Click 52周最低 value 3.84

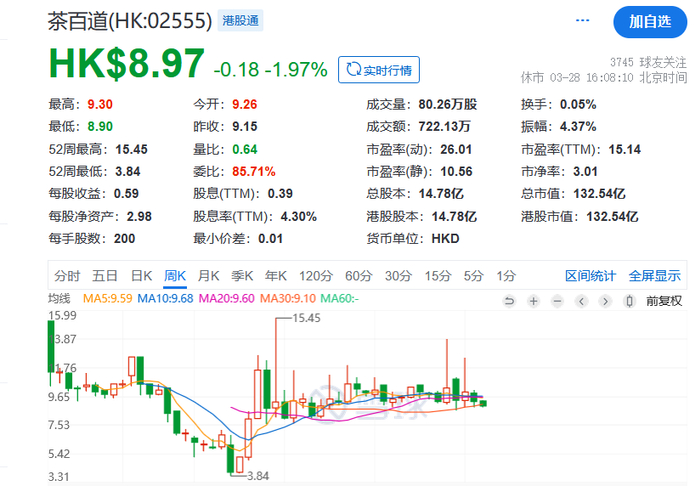(128, 172)
